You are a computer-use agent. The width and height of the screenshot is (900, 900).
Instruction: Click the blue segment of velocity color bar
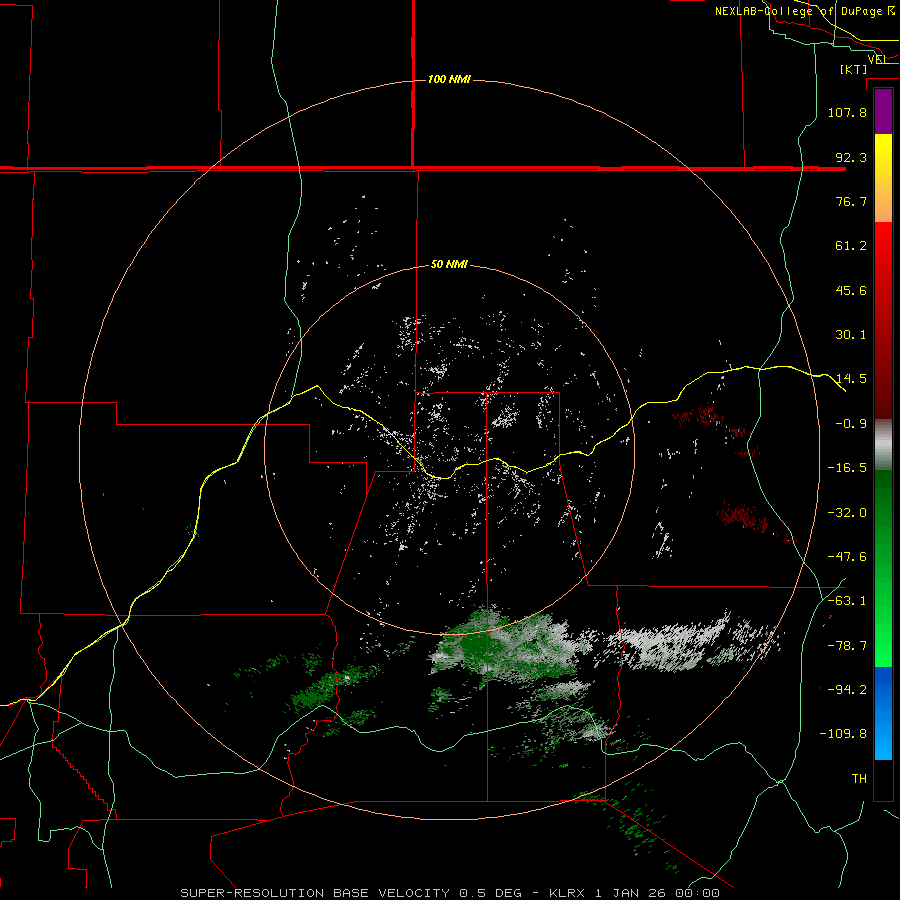click(883, 713)
